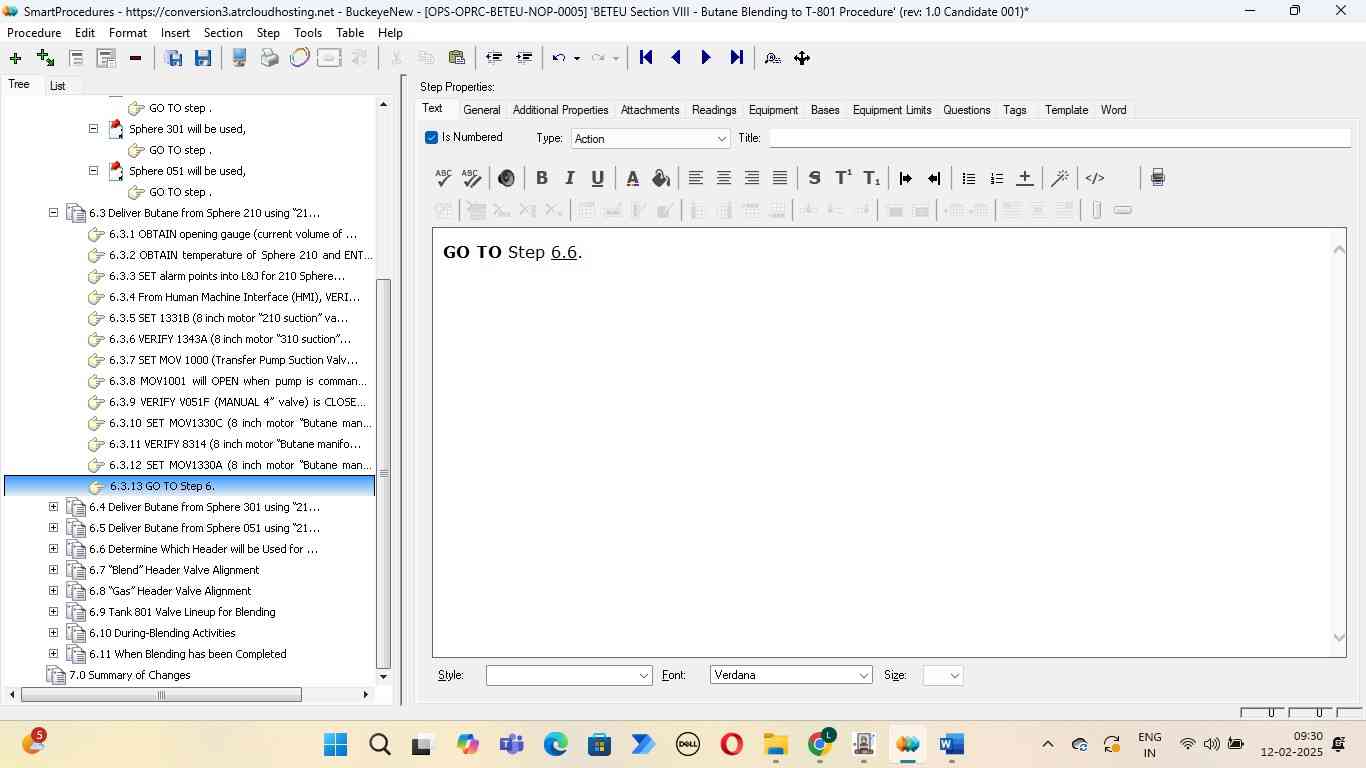1366x768 pixels.
Task: Uncheck the Is Numbered checkbox
Action: 432,138
